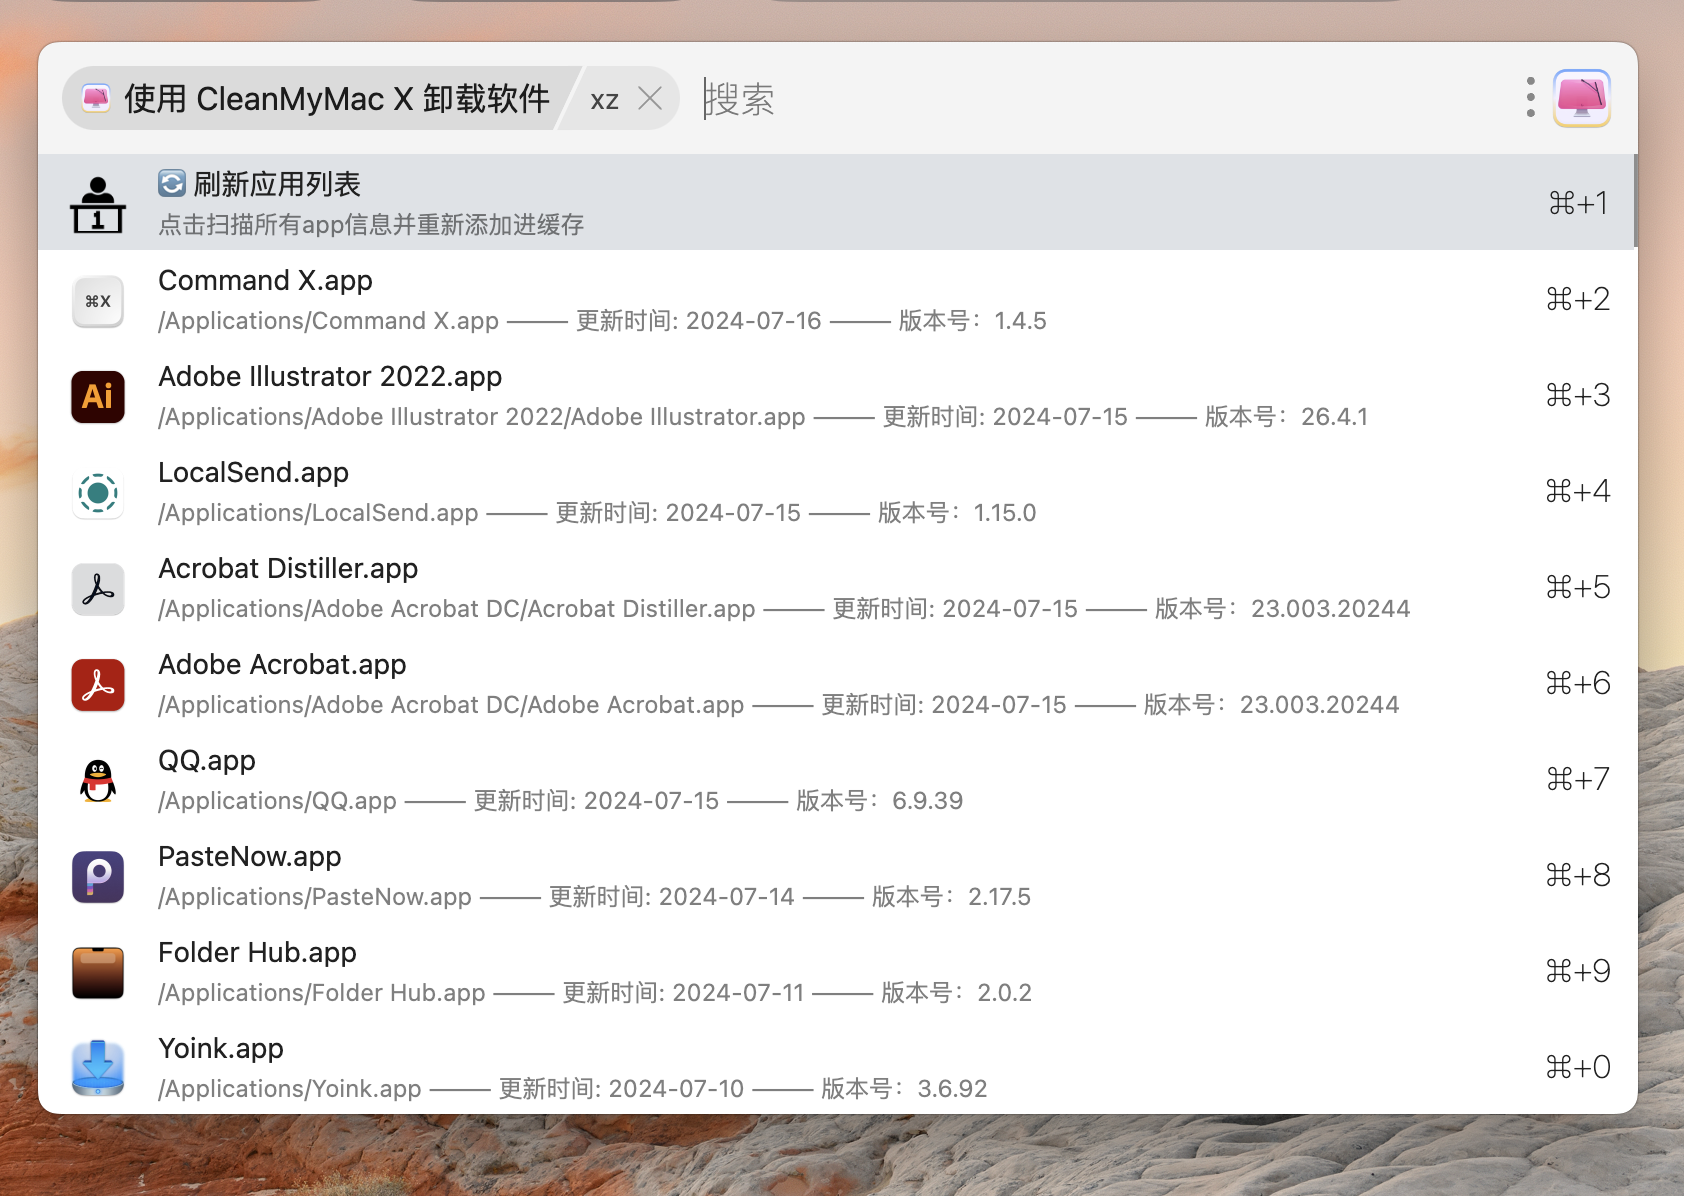The image size is (1684, 1196).
Task: Select the PasteNow.app entry
Action: pos(838,875)
